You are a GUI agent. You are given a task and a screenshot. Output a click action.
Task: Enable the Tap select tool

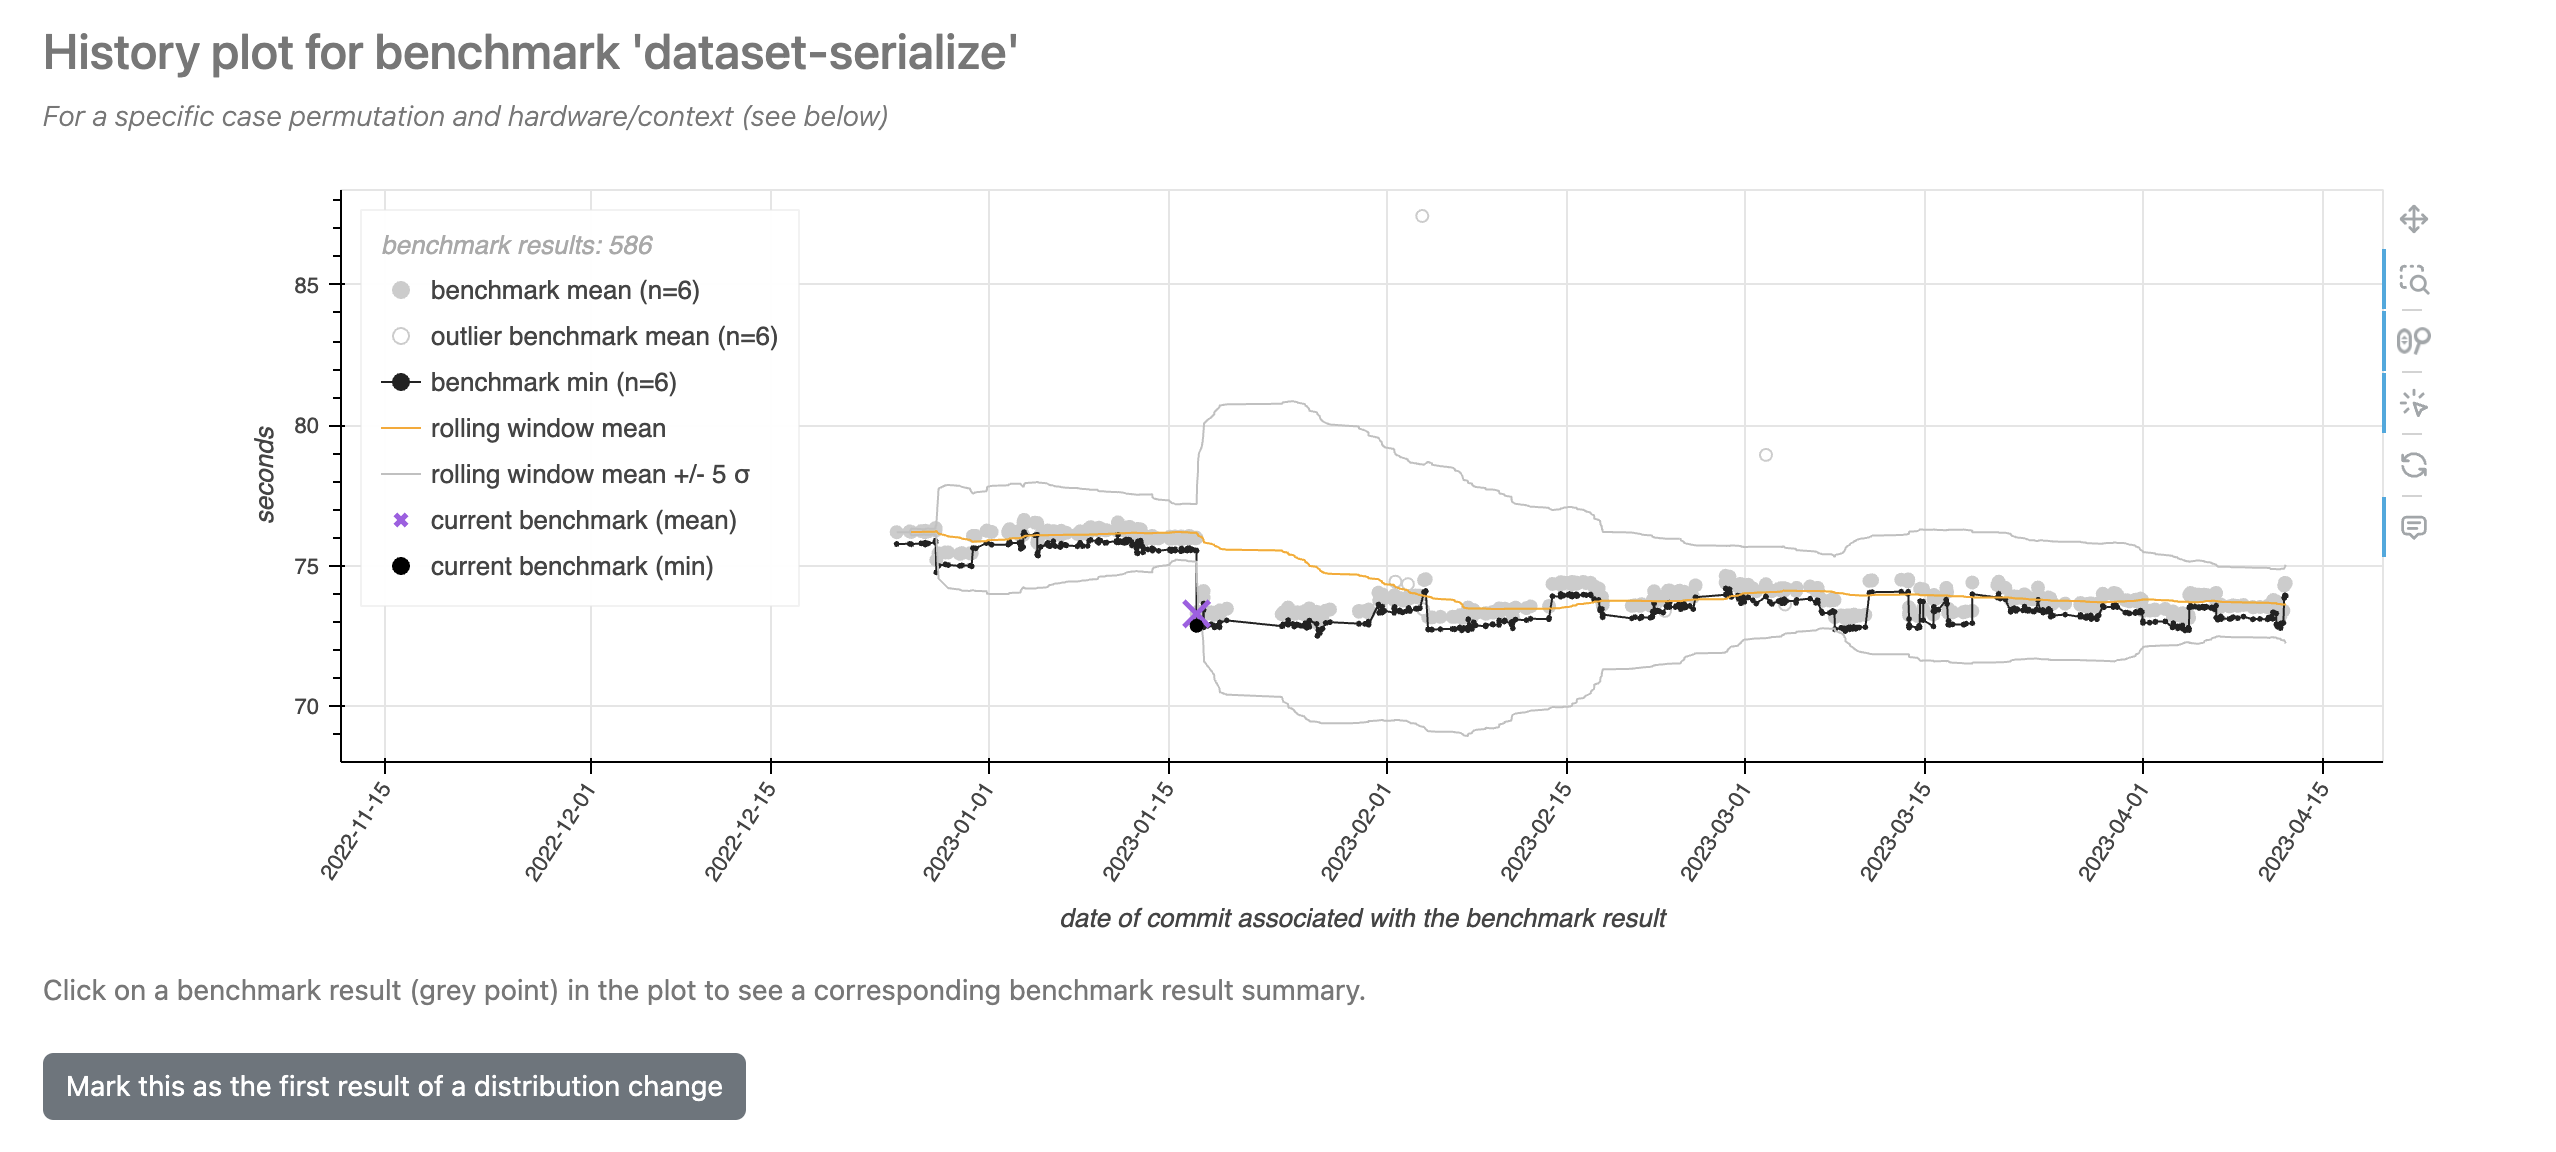tap(2413, 404)
